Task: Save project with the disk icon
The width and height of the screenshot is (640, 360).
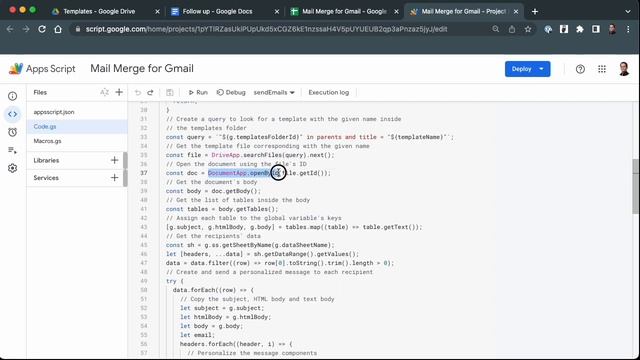Action: coord(170,93)
